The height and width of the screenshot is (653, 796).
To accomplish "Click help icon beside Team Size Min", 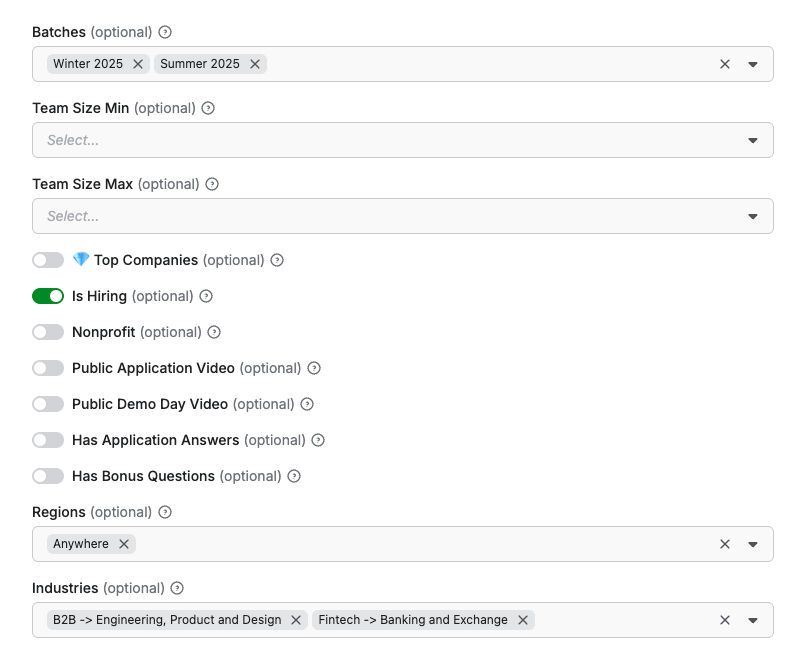I will point(208,108).
